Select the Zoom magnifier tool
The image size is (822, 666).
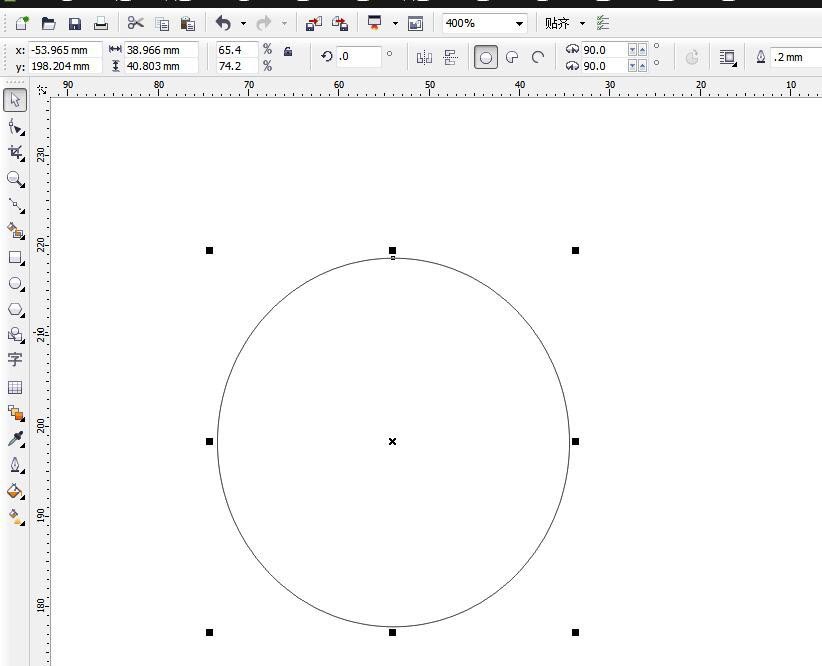pyautogui.click(x=16, y=179)
